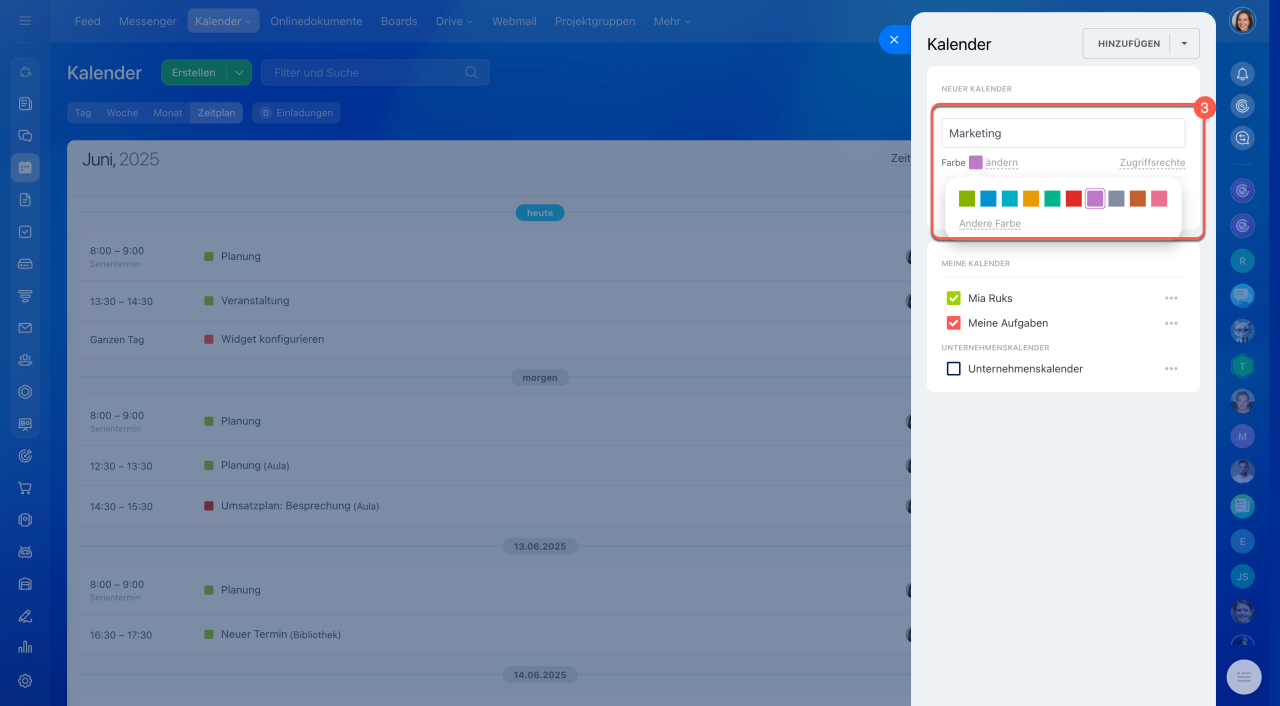Image resolution: width=1280 pixels, height=706 pixels.
Task: Click the round menu button at bottom right
Action: click(x=1244, y=677)
